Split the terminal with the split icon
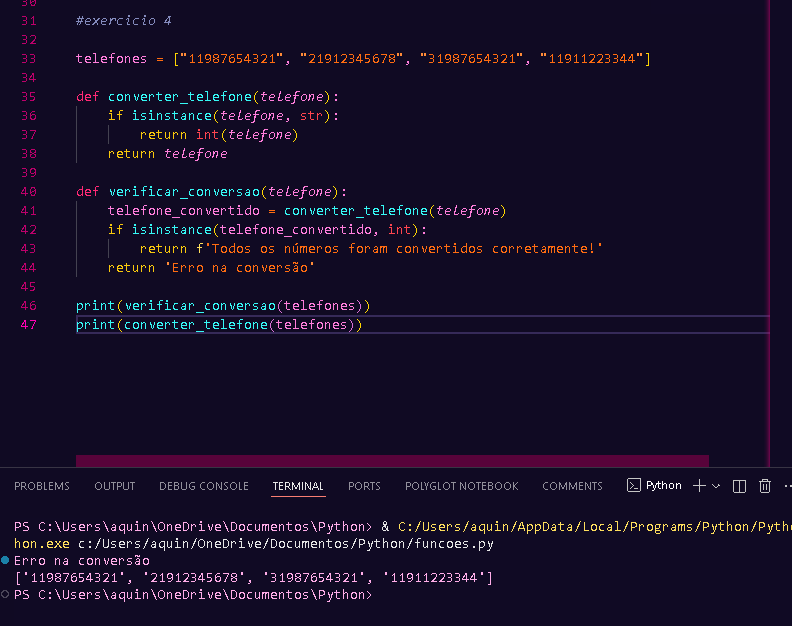Screen dimensions: 792x626 pyautogui.click(x=739, y=486)
